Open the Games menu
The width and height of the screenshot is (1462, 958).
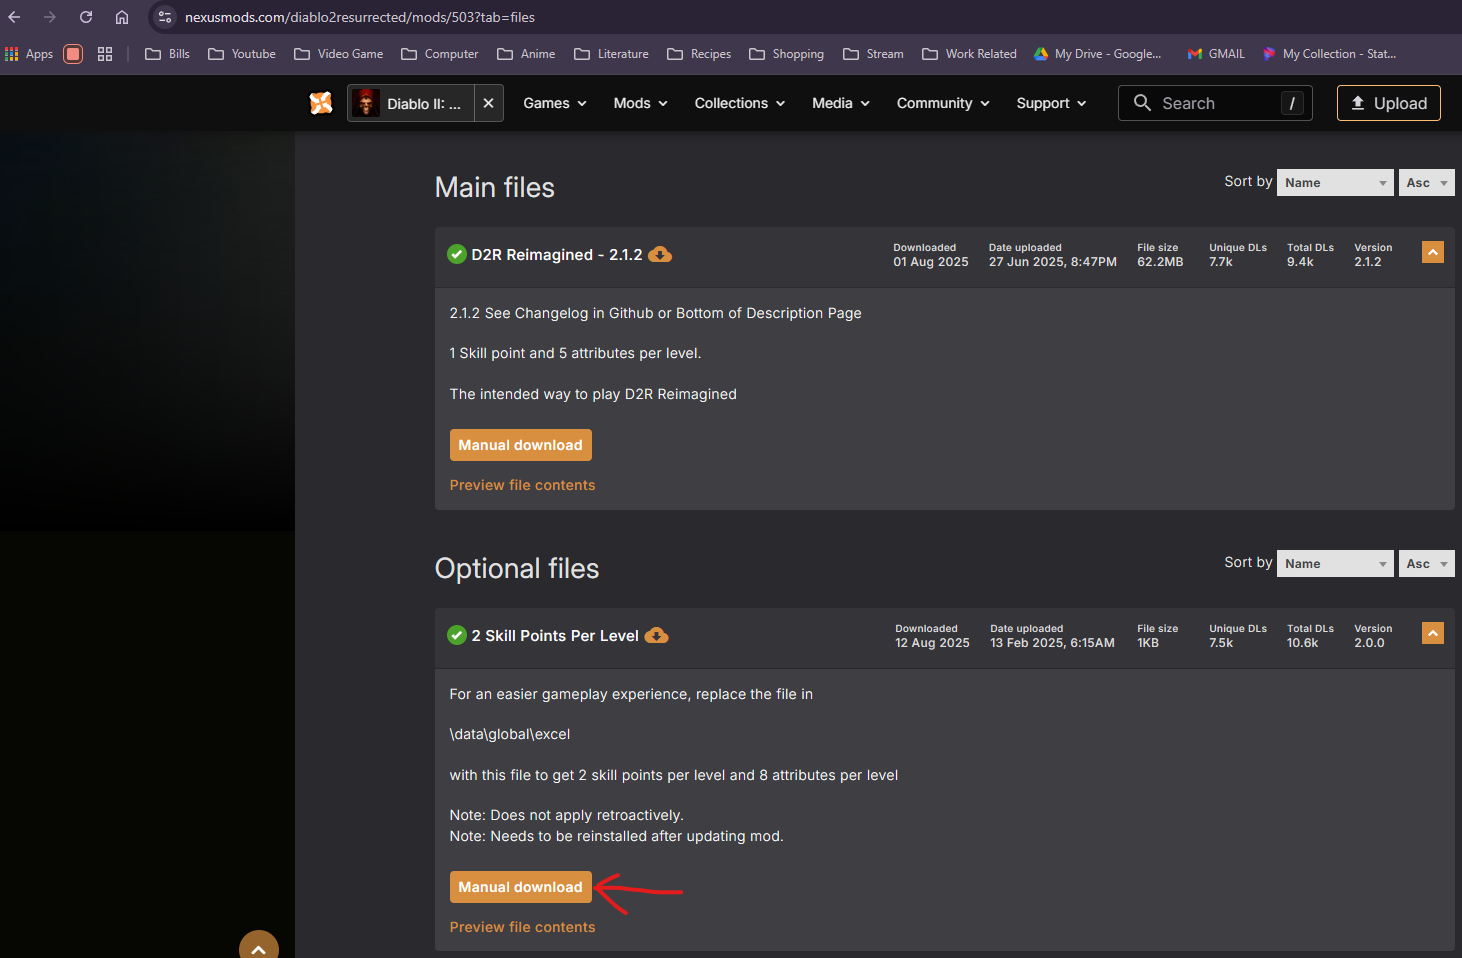click(555, 103)
